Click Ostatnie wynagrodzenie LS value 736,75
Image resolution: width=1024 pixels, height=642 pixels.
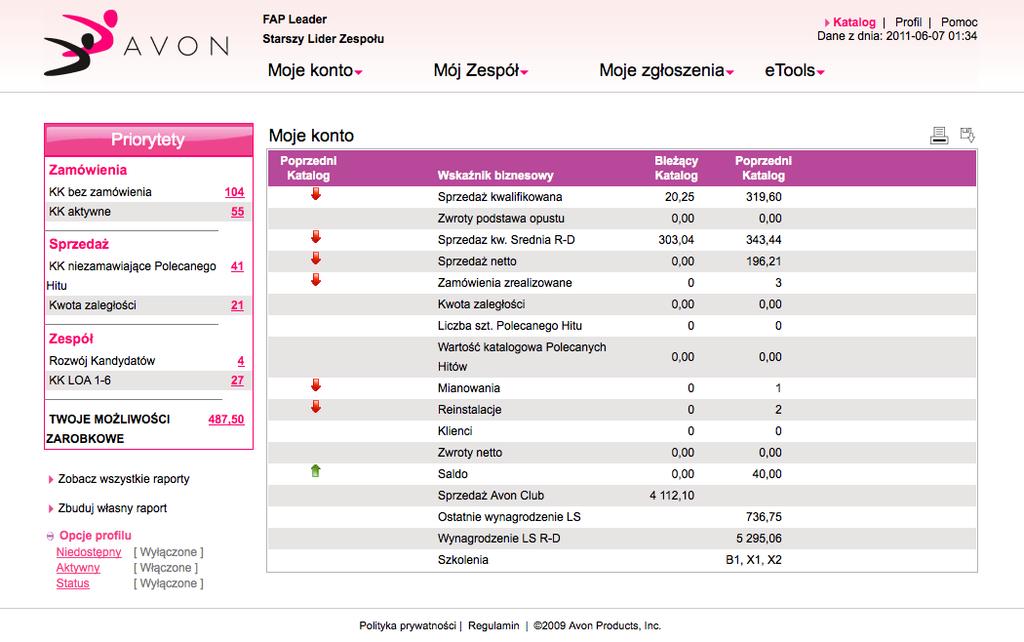[x=763, y=517]
